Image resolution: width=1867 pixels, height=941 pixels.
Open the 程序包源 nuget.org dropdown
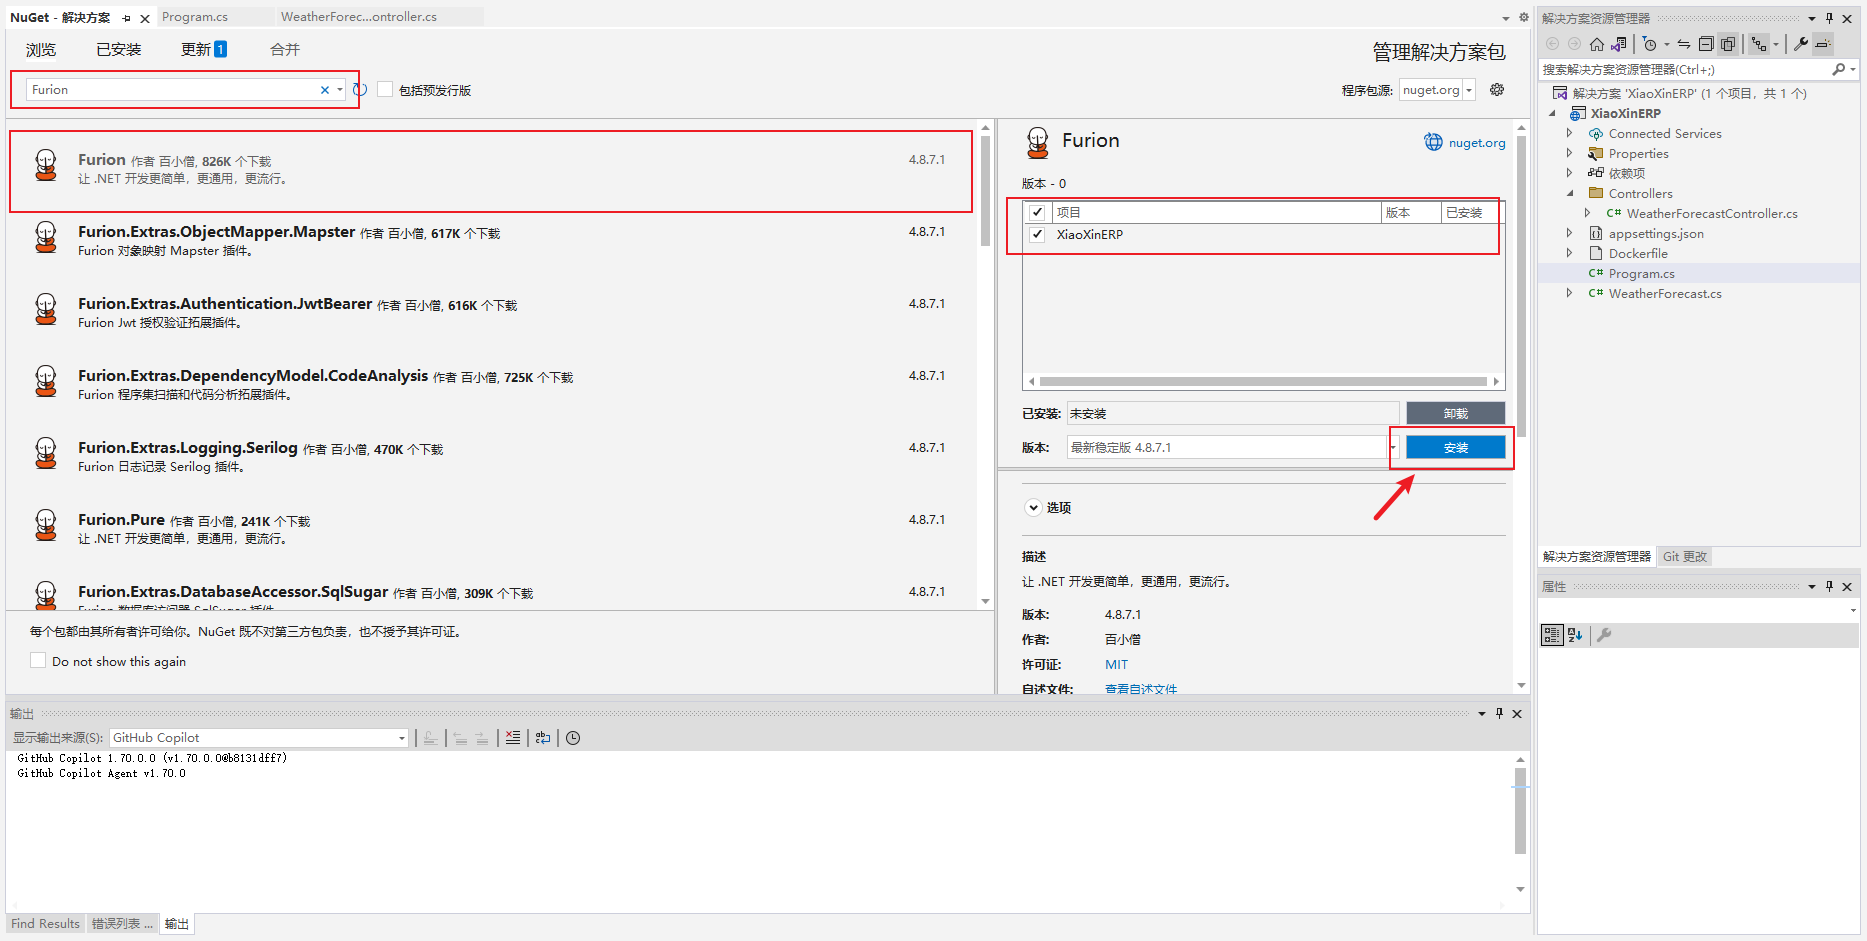[x=1469, y=90]
